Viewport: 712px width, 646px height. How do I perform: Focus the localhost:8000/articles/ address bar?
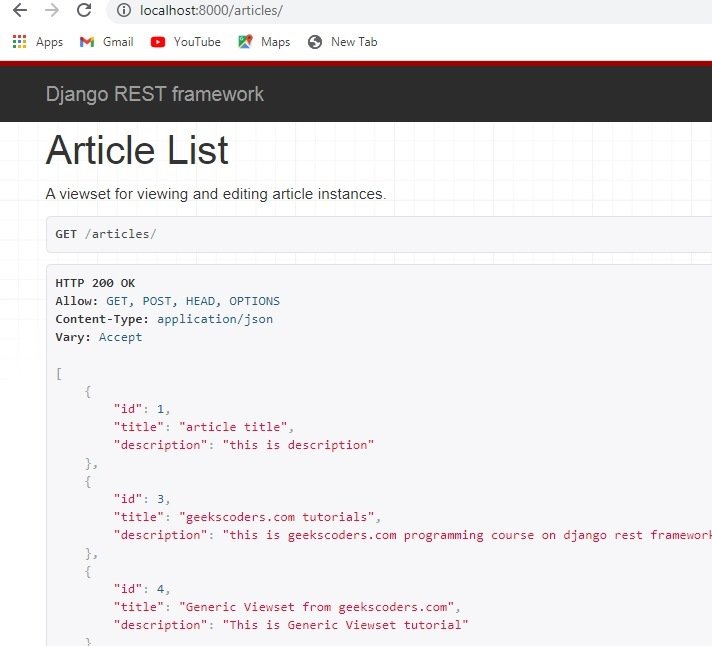pos(409,10)
